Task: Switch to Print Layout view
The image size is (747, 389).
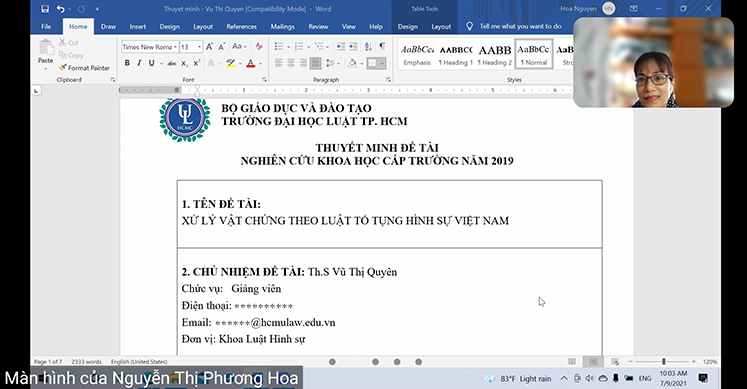Action: (x=593, y=362)
